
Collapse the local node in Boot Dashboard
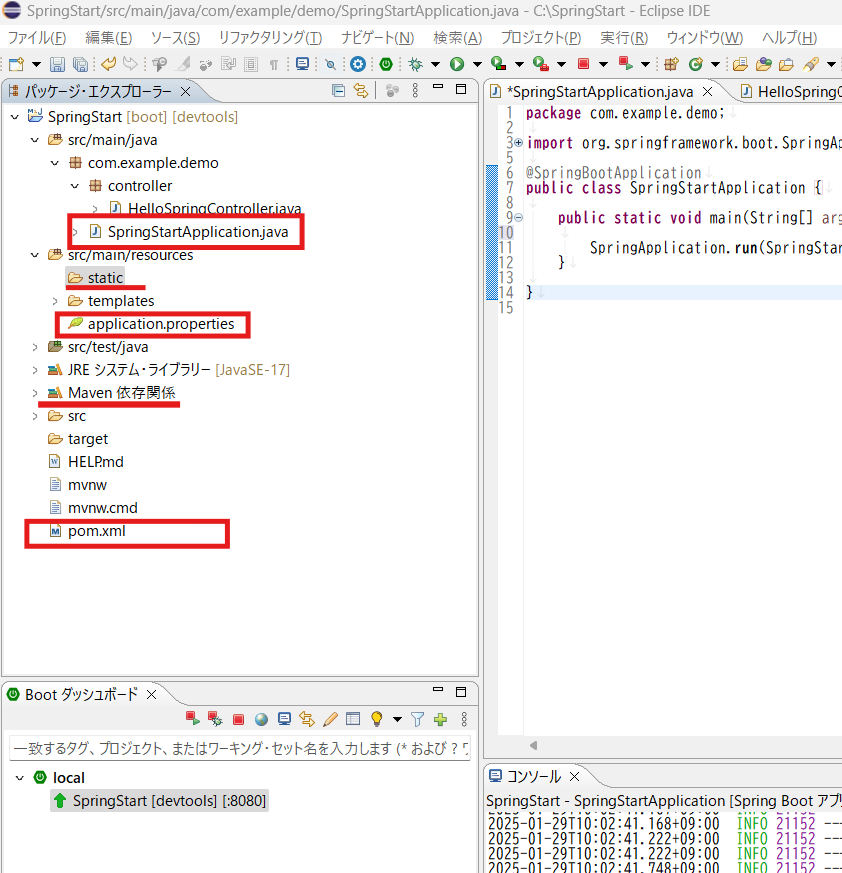[20, 778]
